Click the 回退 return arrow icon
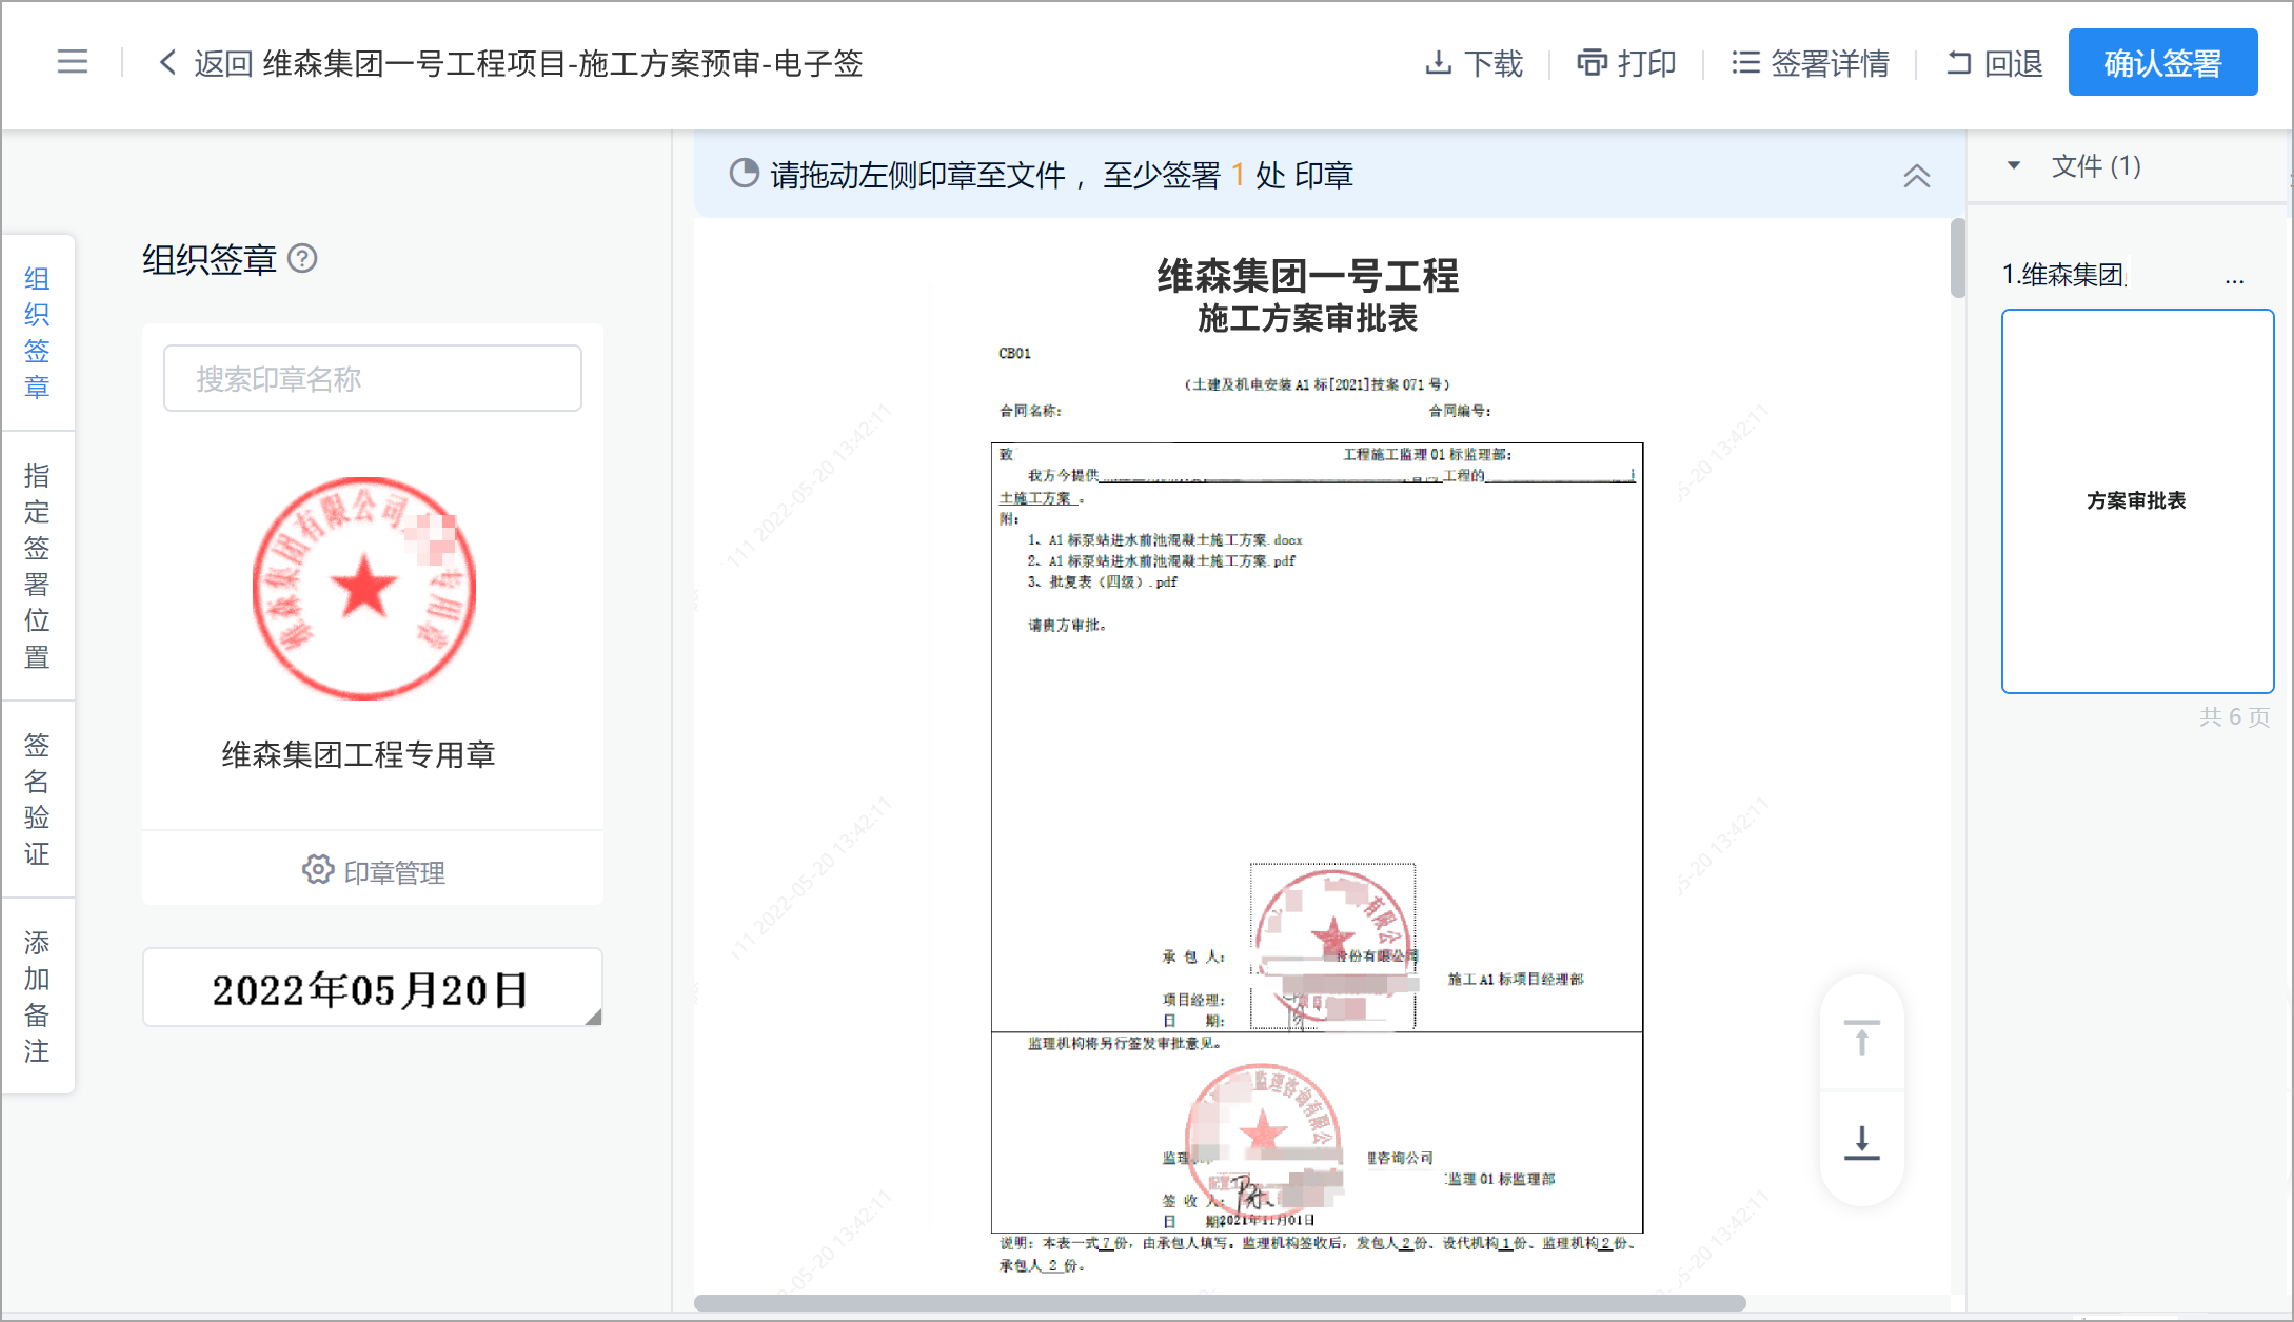Viewport: 2294px width, 1322px height. (1959, 63)
